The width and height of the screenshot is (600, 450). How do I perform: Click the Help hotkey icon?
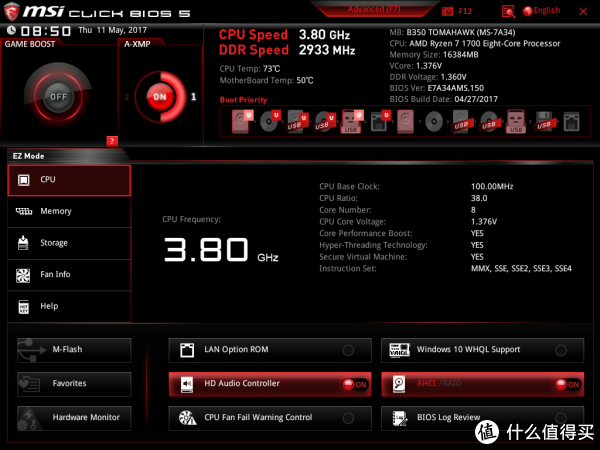[x=24, y=307]
